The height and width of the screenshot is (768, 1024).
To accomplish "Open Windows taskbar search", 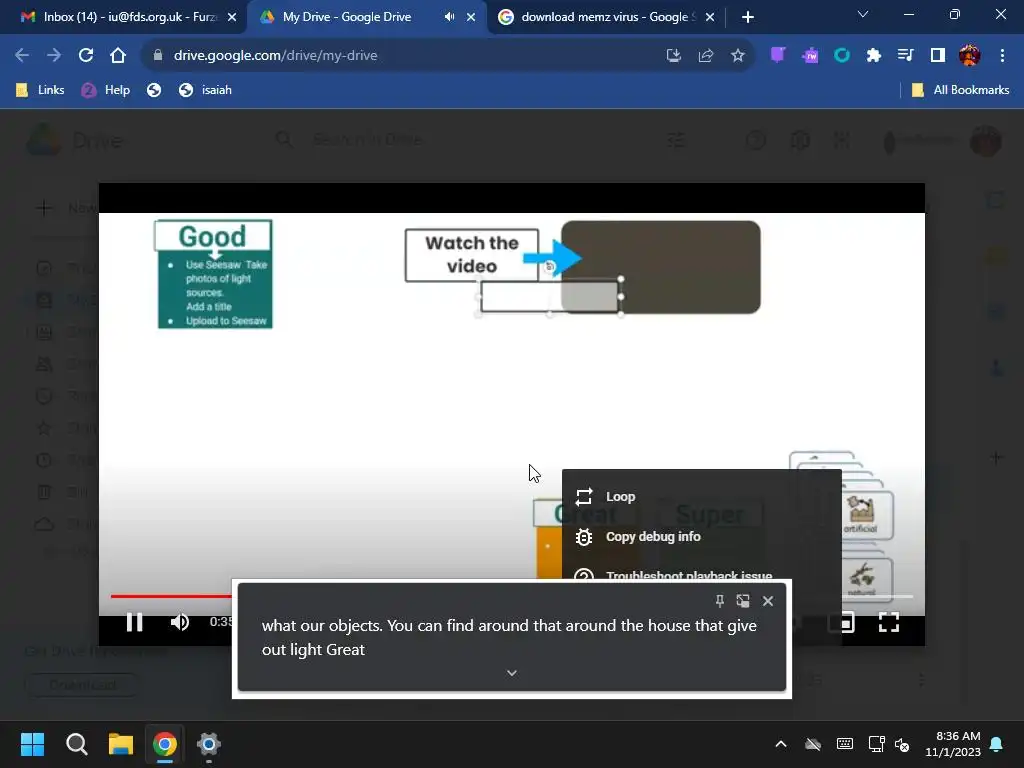I will 76,744.
